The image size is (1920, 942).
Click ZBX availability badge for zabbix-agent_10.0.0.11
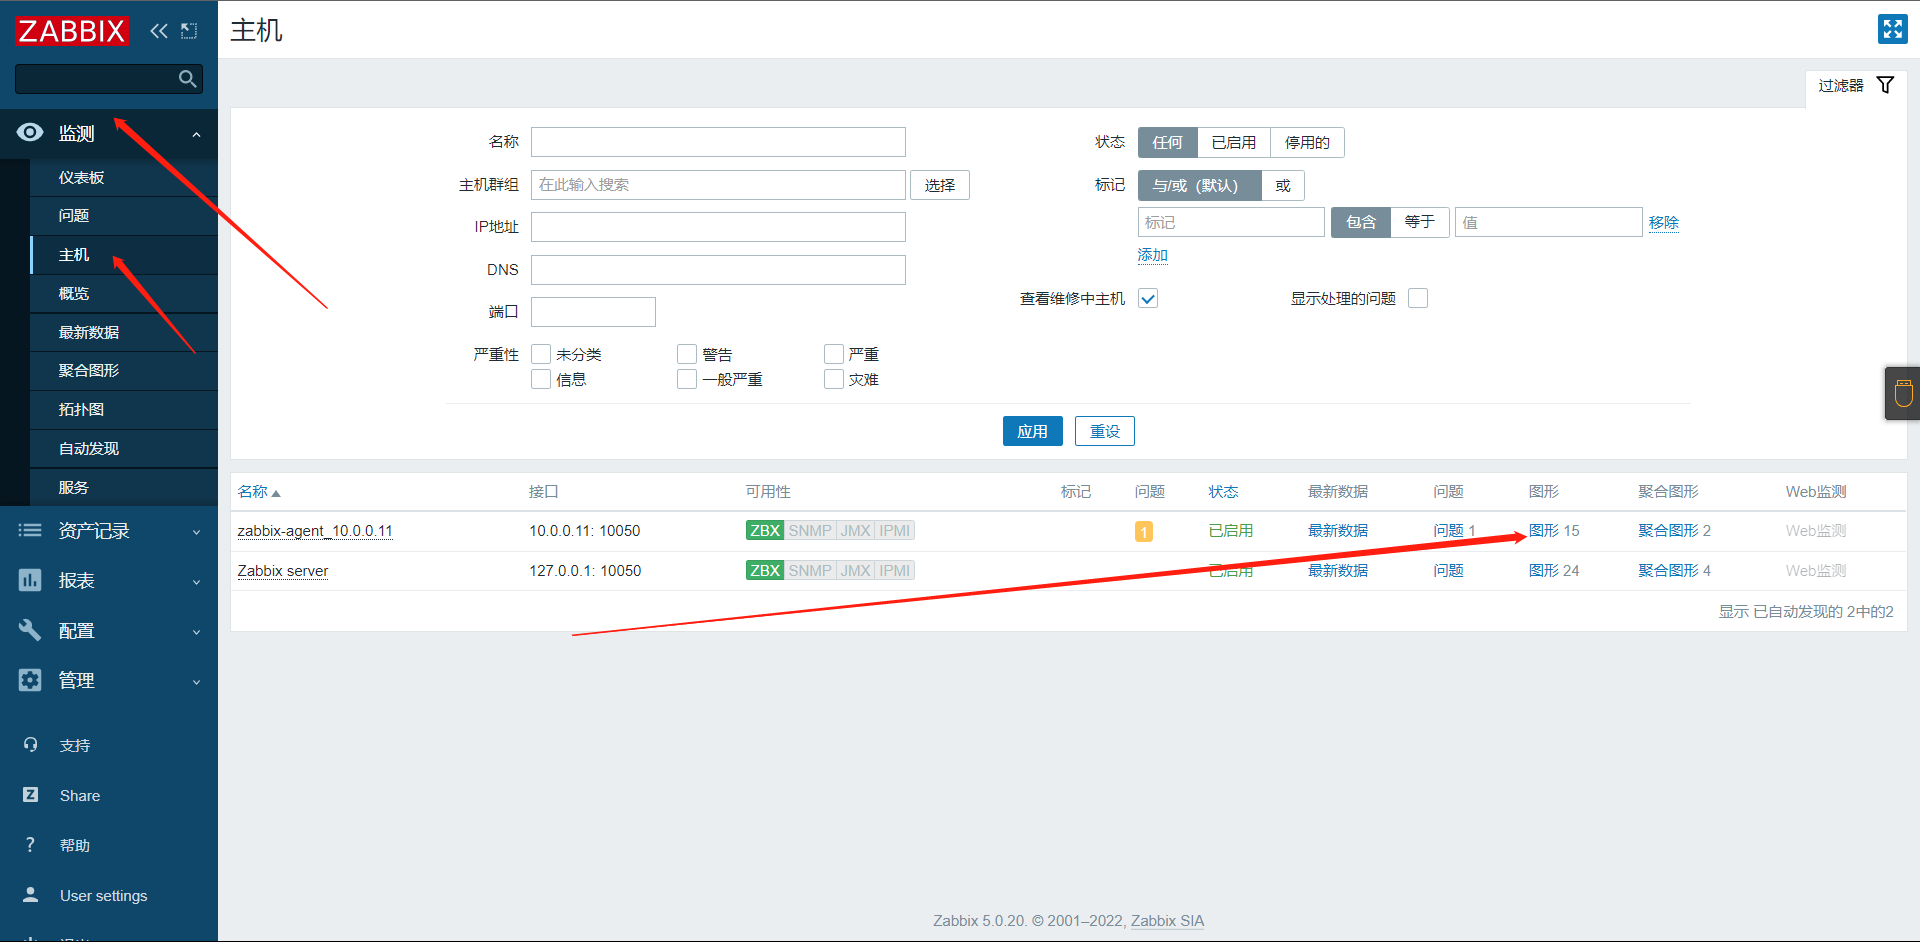[765, 531]
